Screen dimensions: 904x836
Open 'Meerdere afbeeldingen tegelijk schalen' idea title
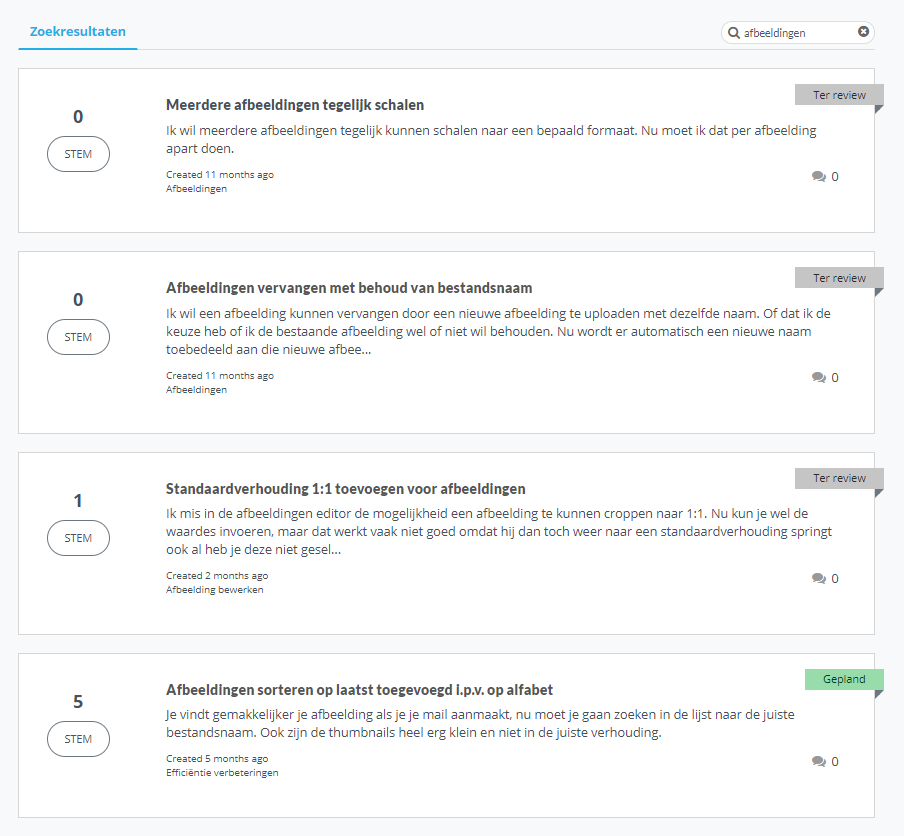pos(295,105)
